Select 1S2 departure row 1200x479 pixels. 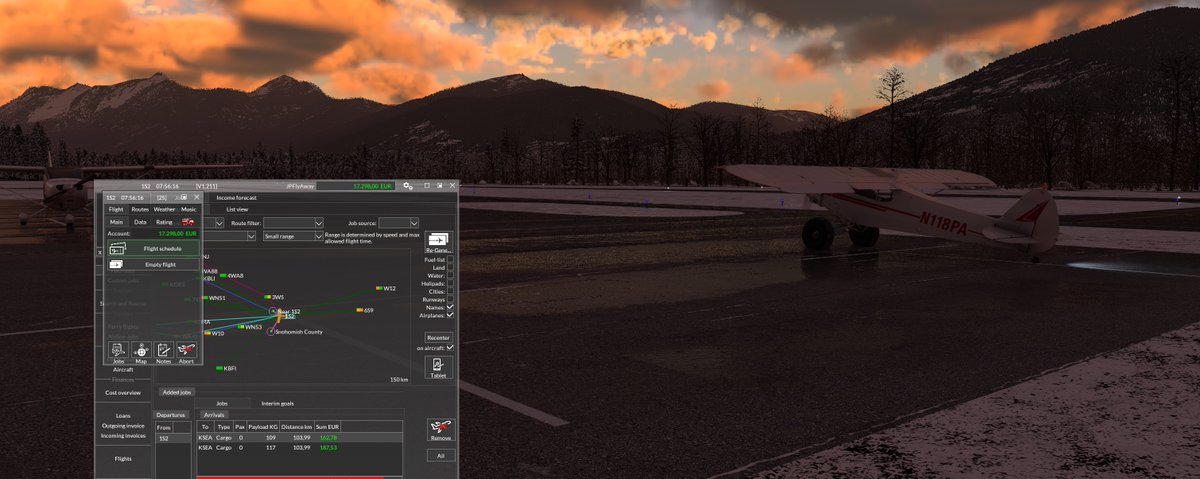pyautogui.click(x=172, y=437)
